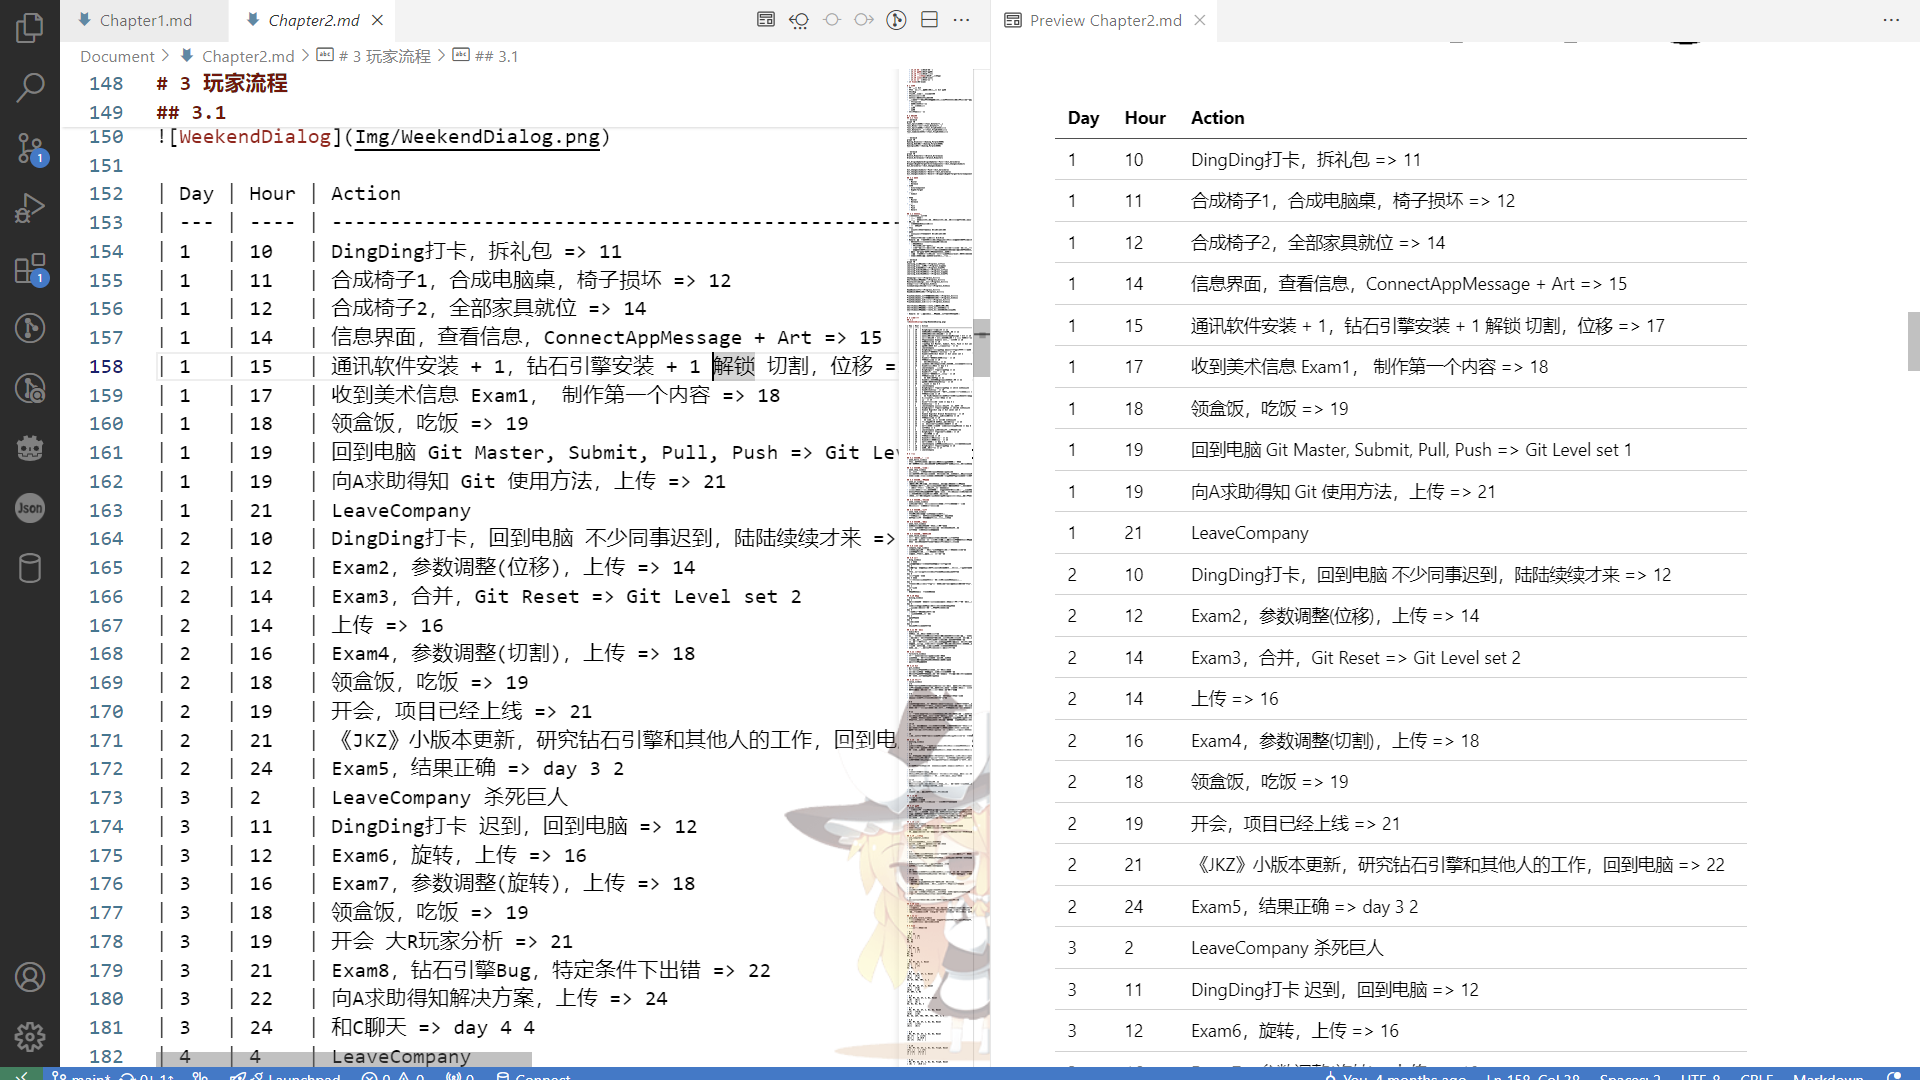
Task: Switch to Preview Chapter2.md tab
Action: 1104,20
